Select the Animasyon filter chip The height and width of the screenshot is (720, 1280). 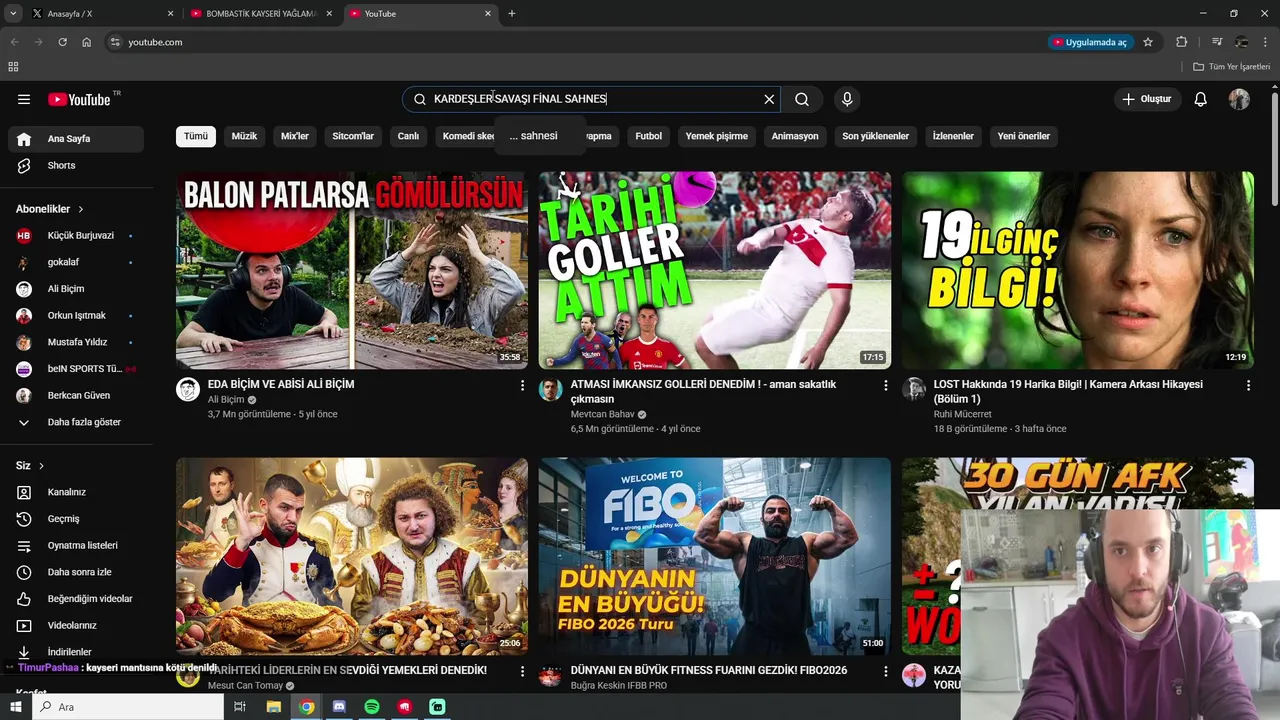pos(795,136)
